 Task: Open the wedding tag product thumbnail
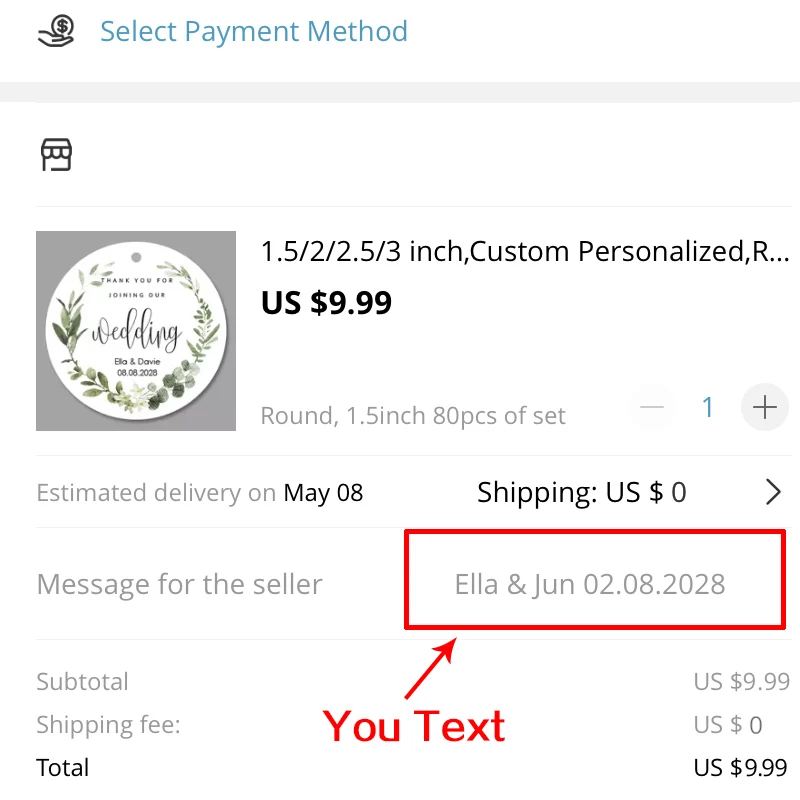coord(136,331)
